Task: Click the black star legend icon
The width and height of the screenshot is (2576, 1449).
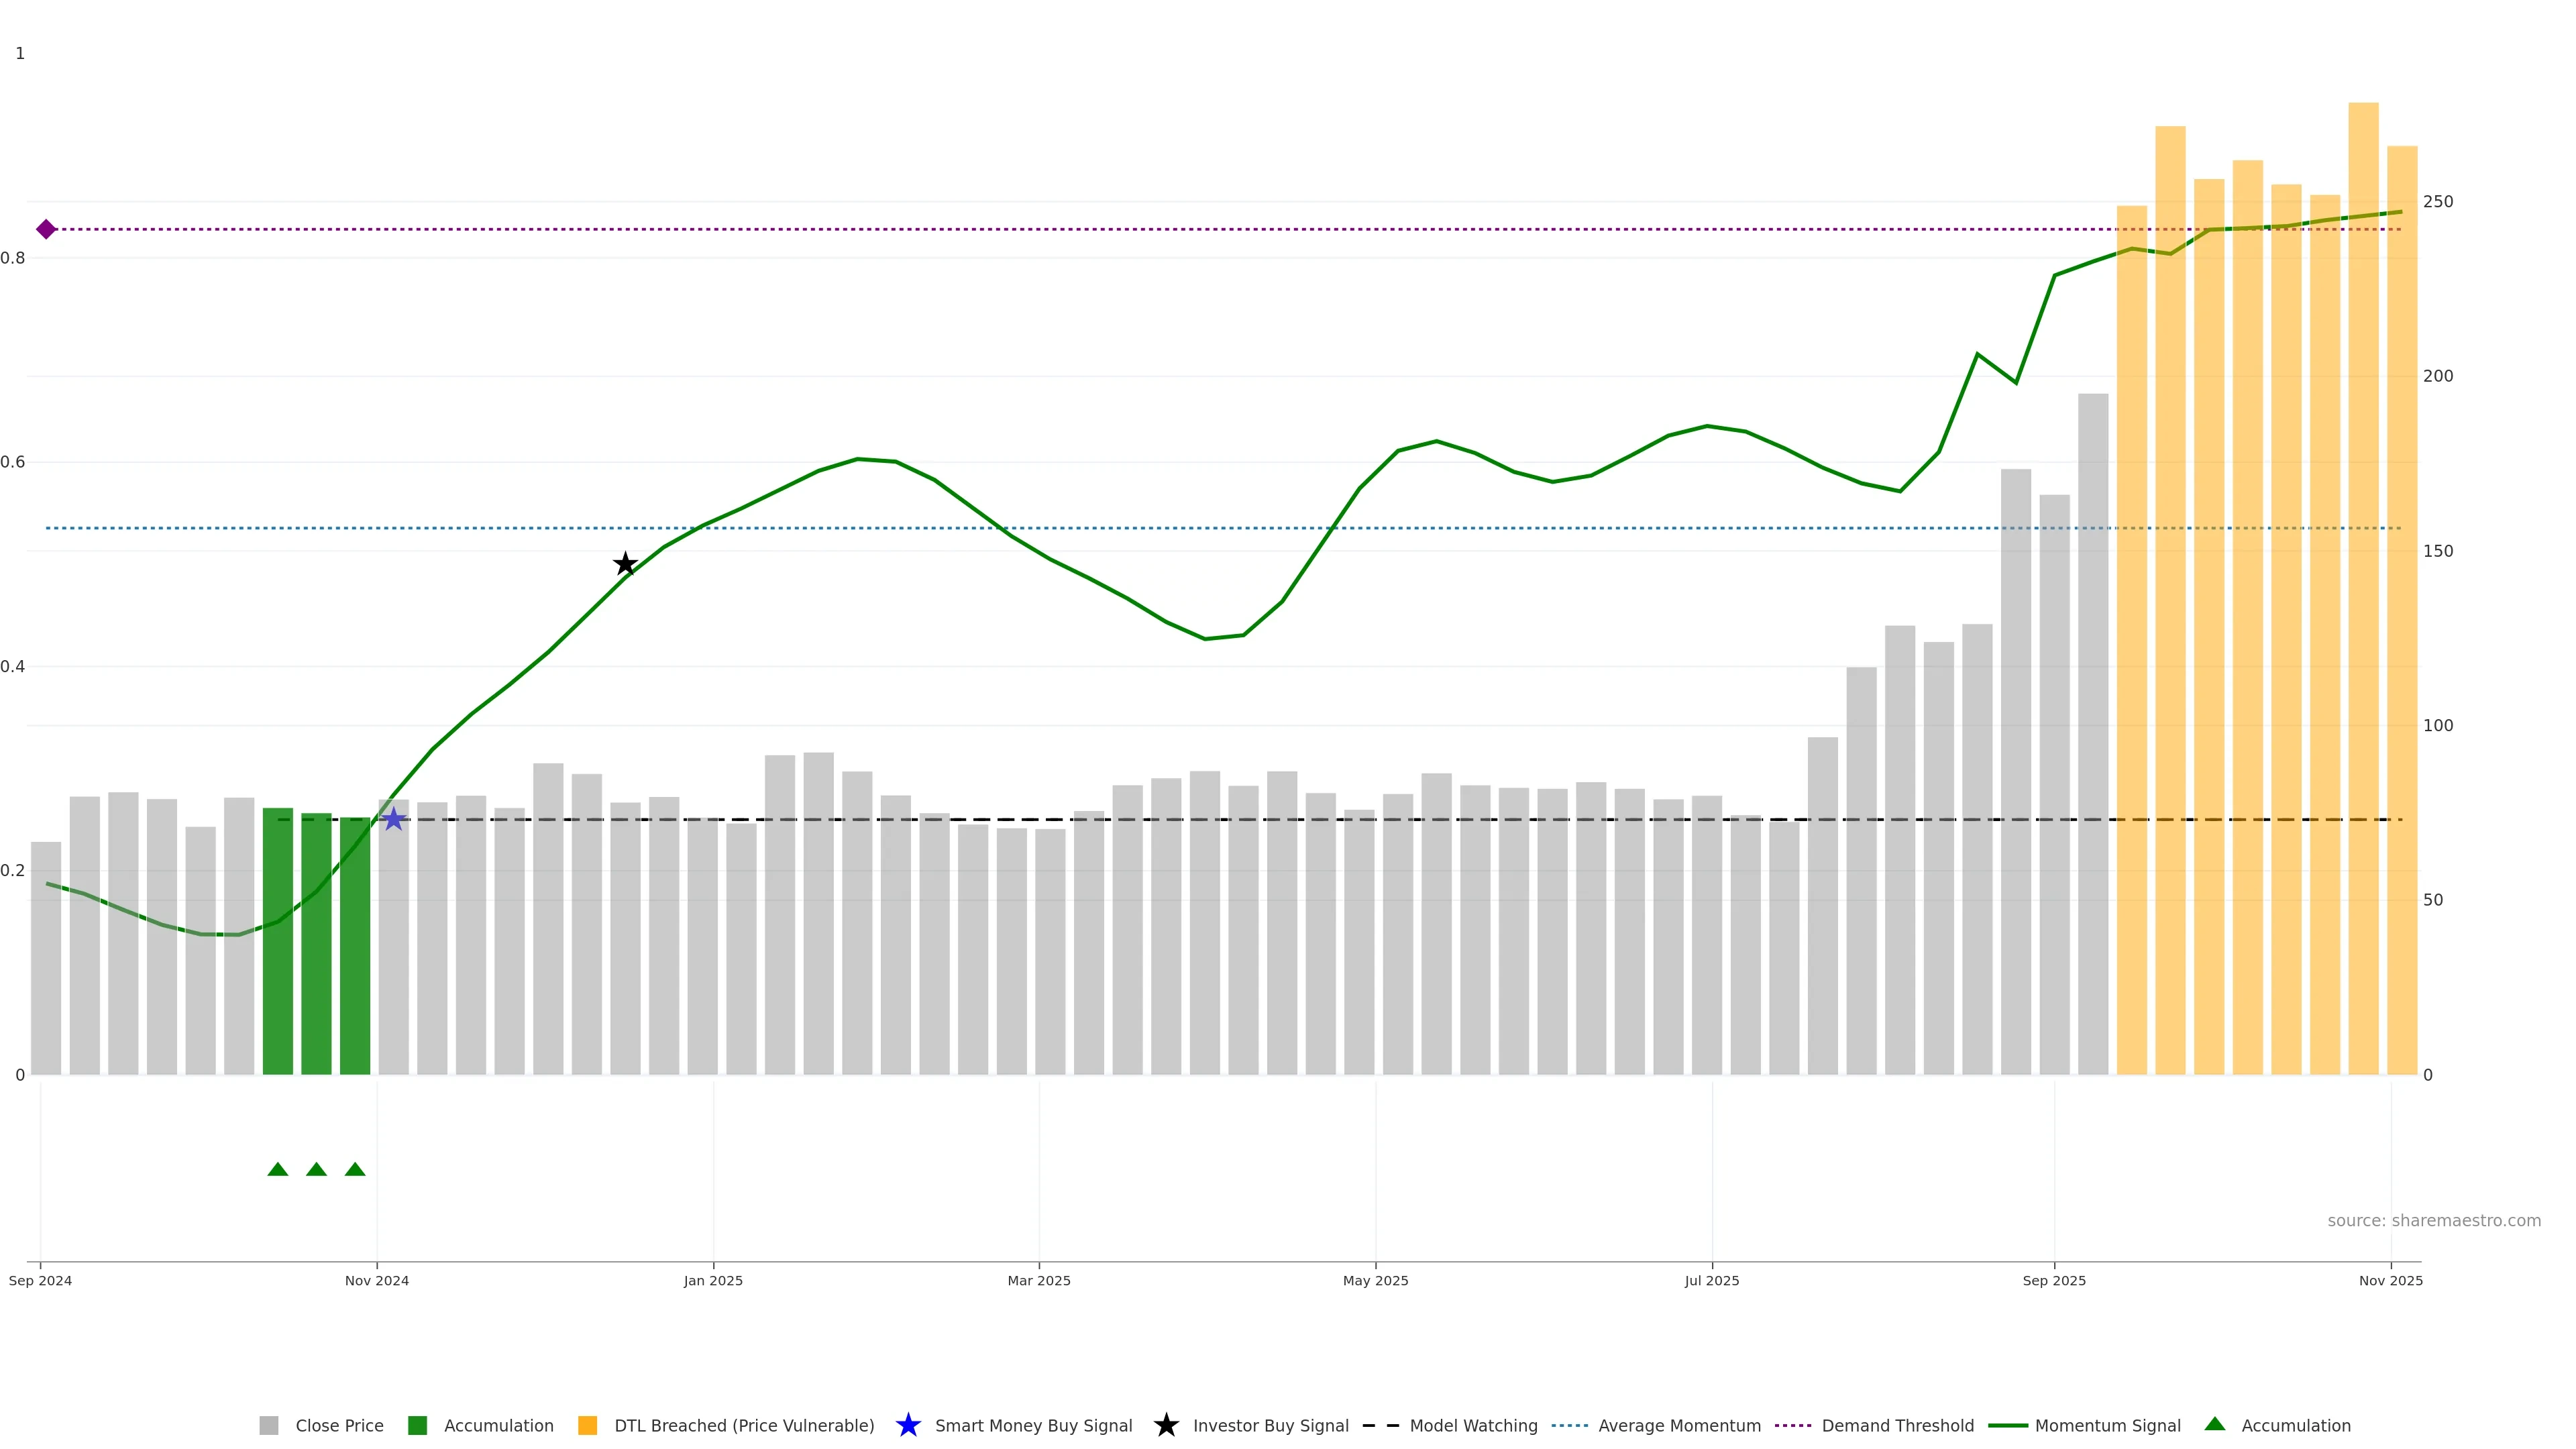Action: [1166, 1425]
